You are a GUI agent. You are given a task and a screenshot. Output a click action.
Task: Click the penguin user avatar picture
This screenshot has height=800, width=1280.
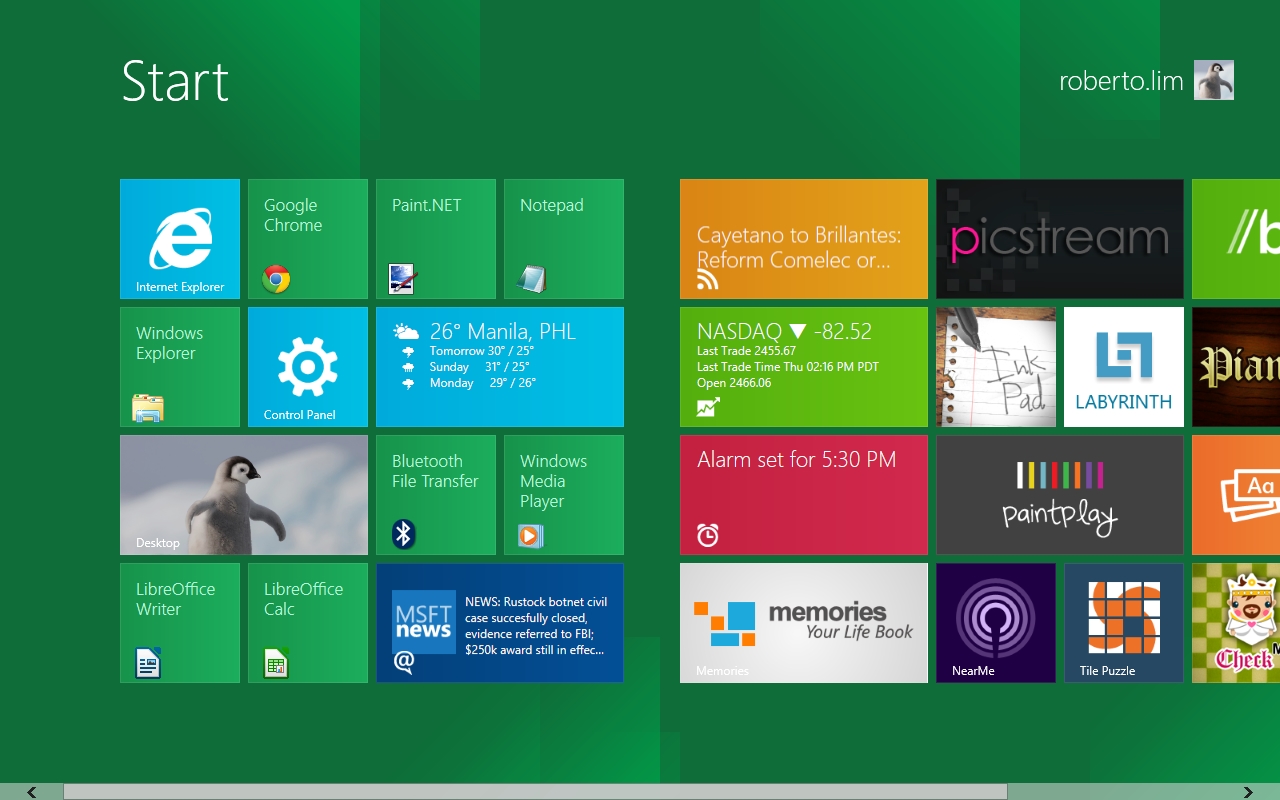click(x=1214, y=80)
